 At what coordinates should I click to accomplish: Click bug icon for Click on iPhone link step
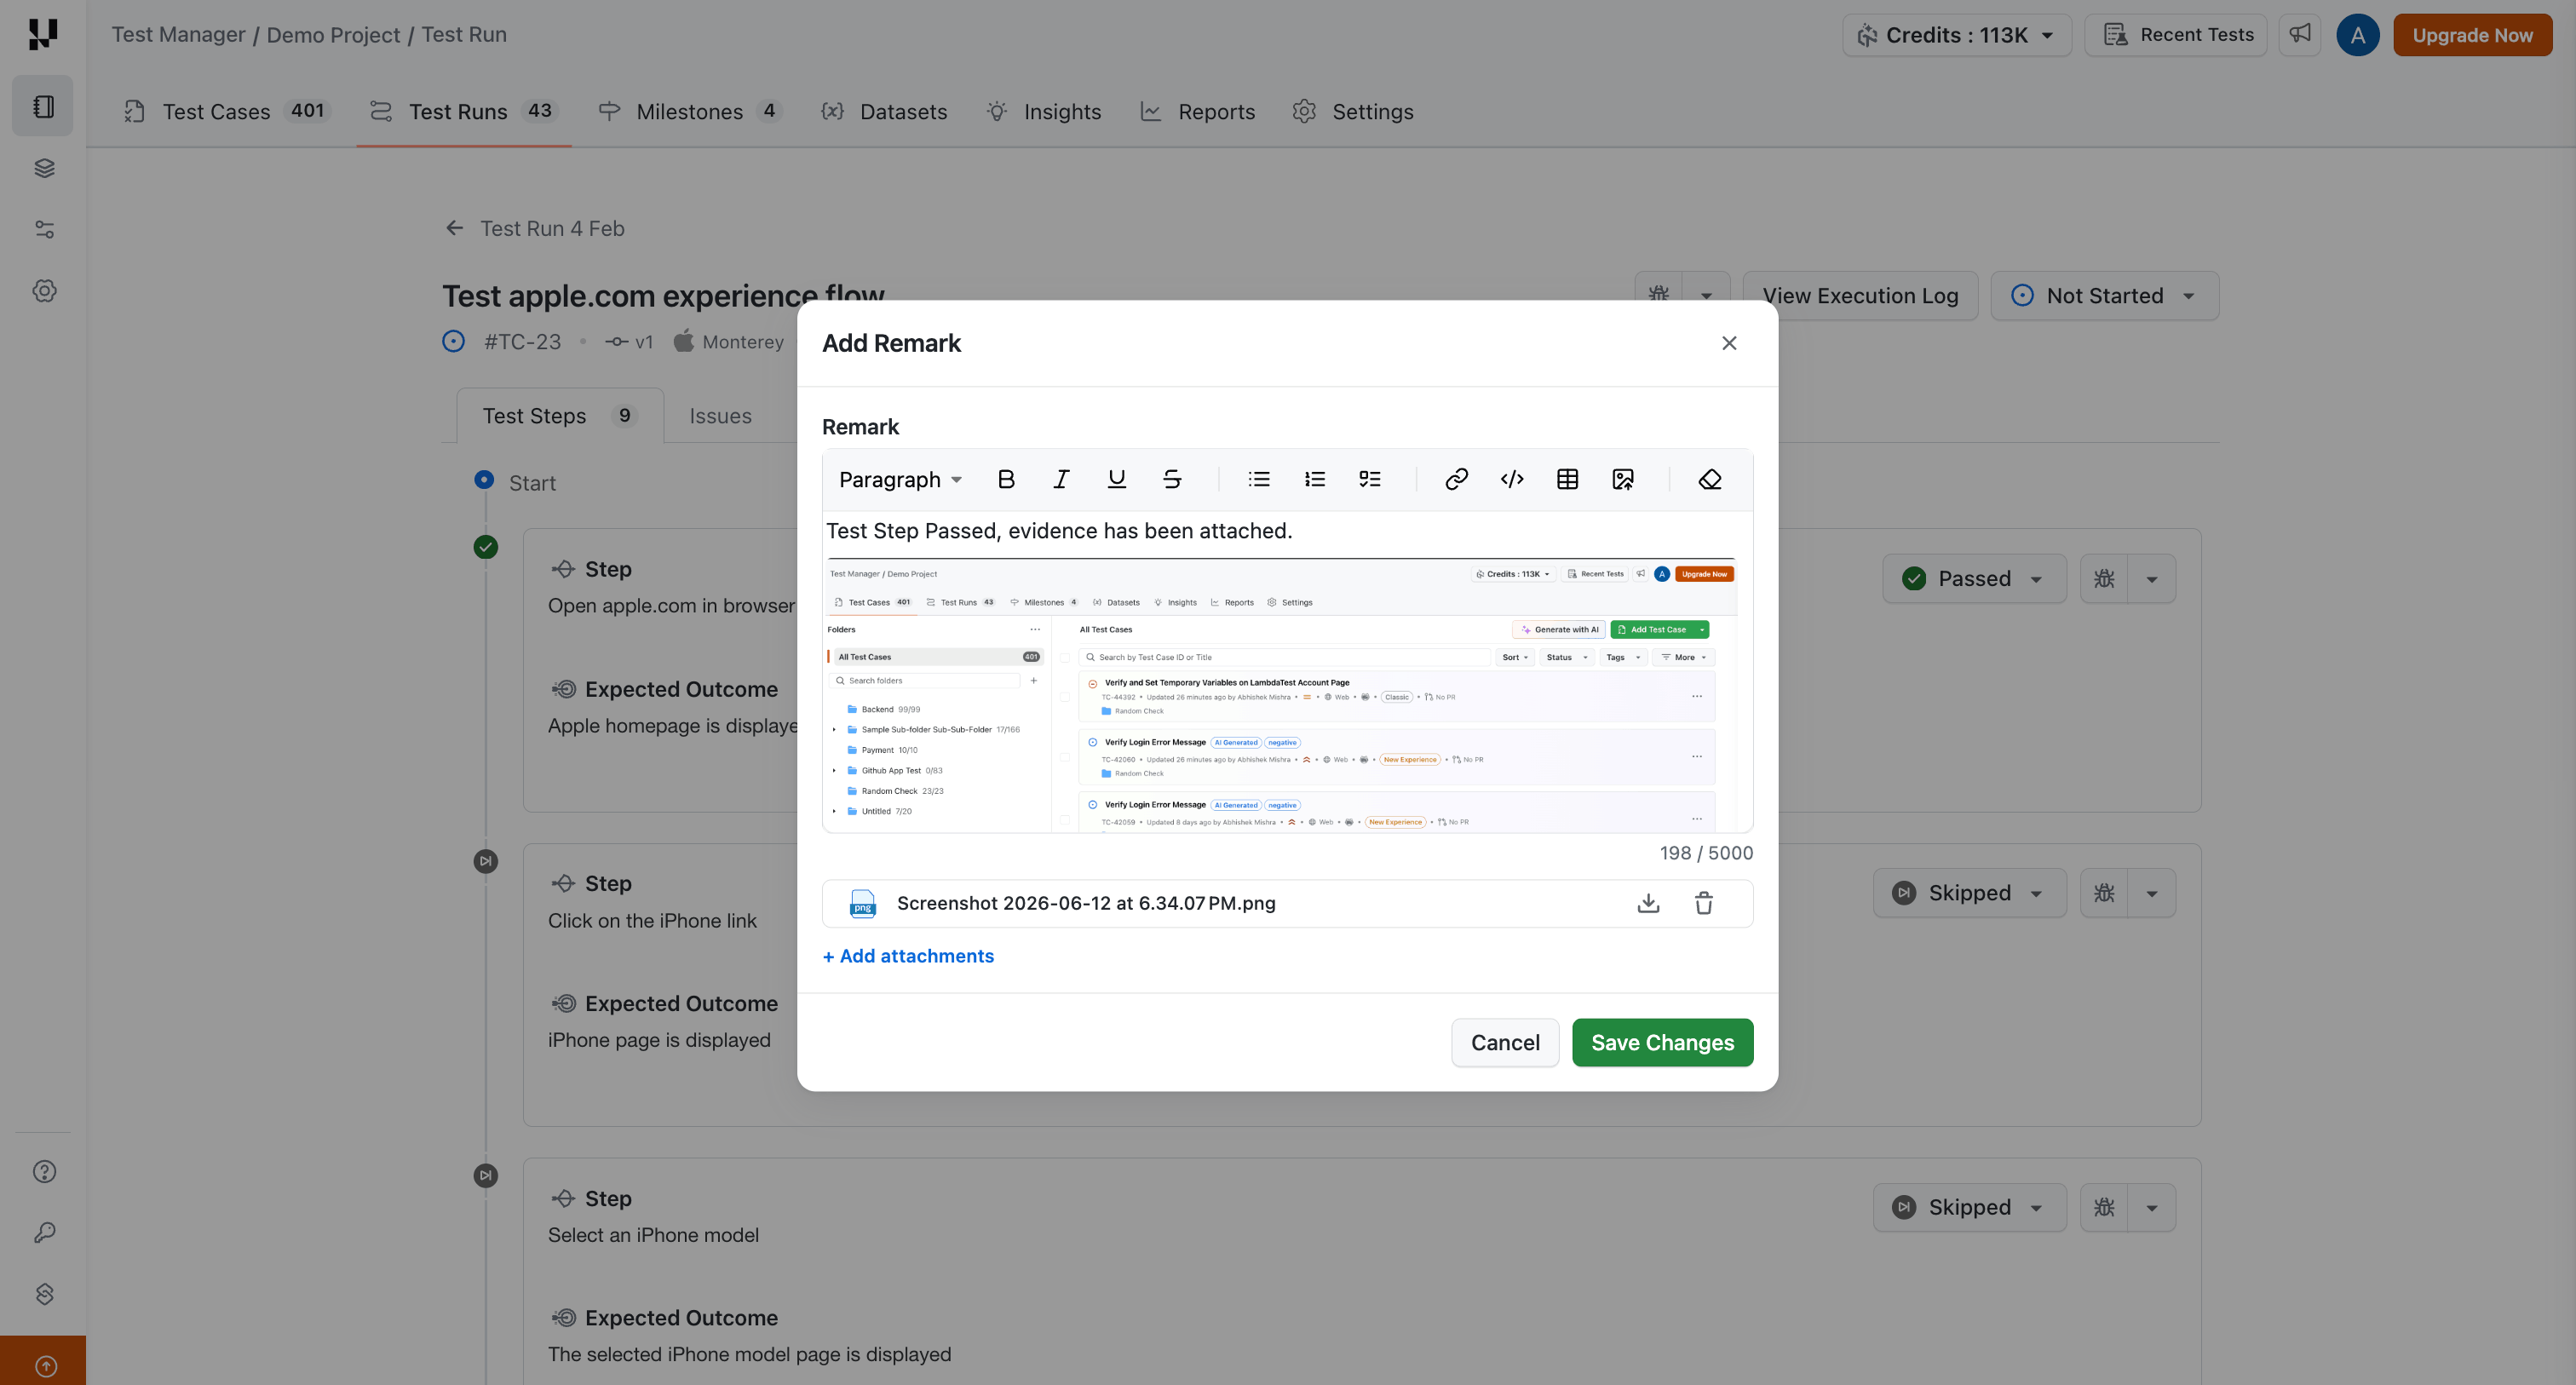tap(2104, 893)
